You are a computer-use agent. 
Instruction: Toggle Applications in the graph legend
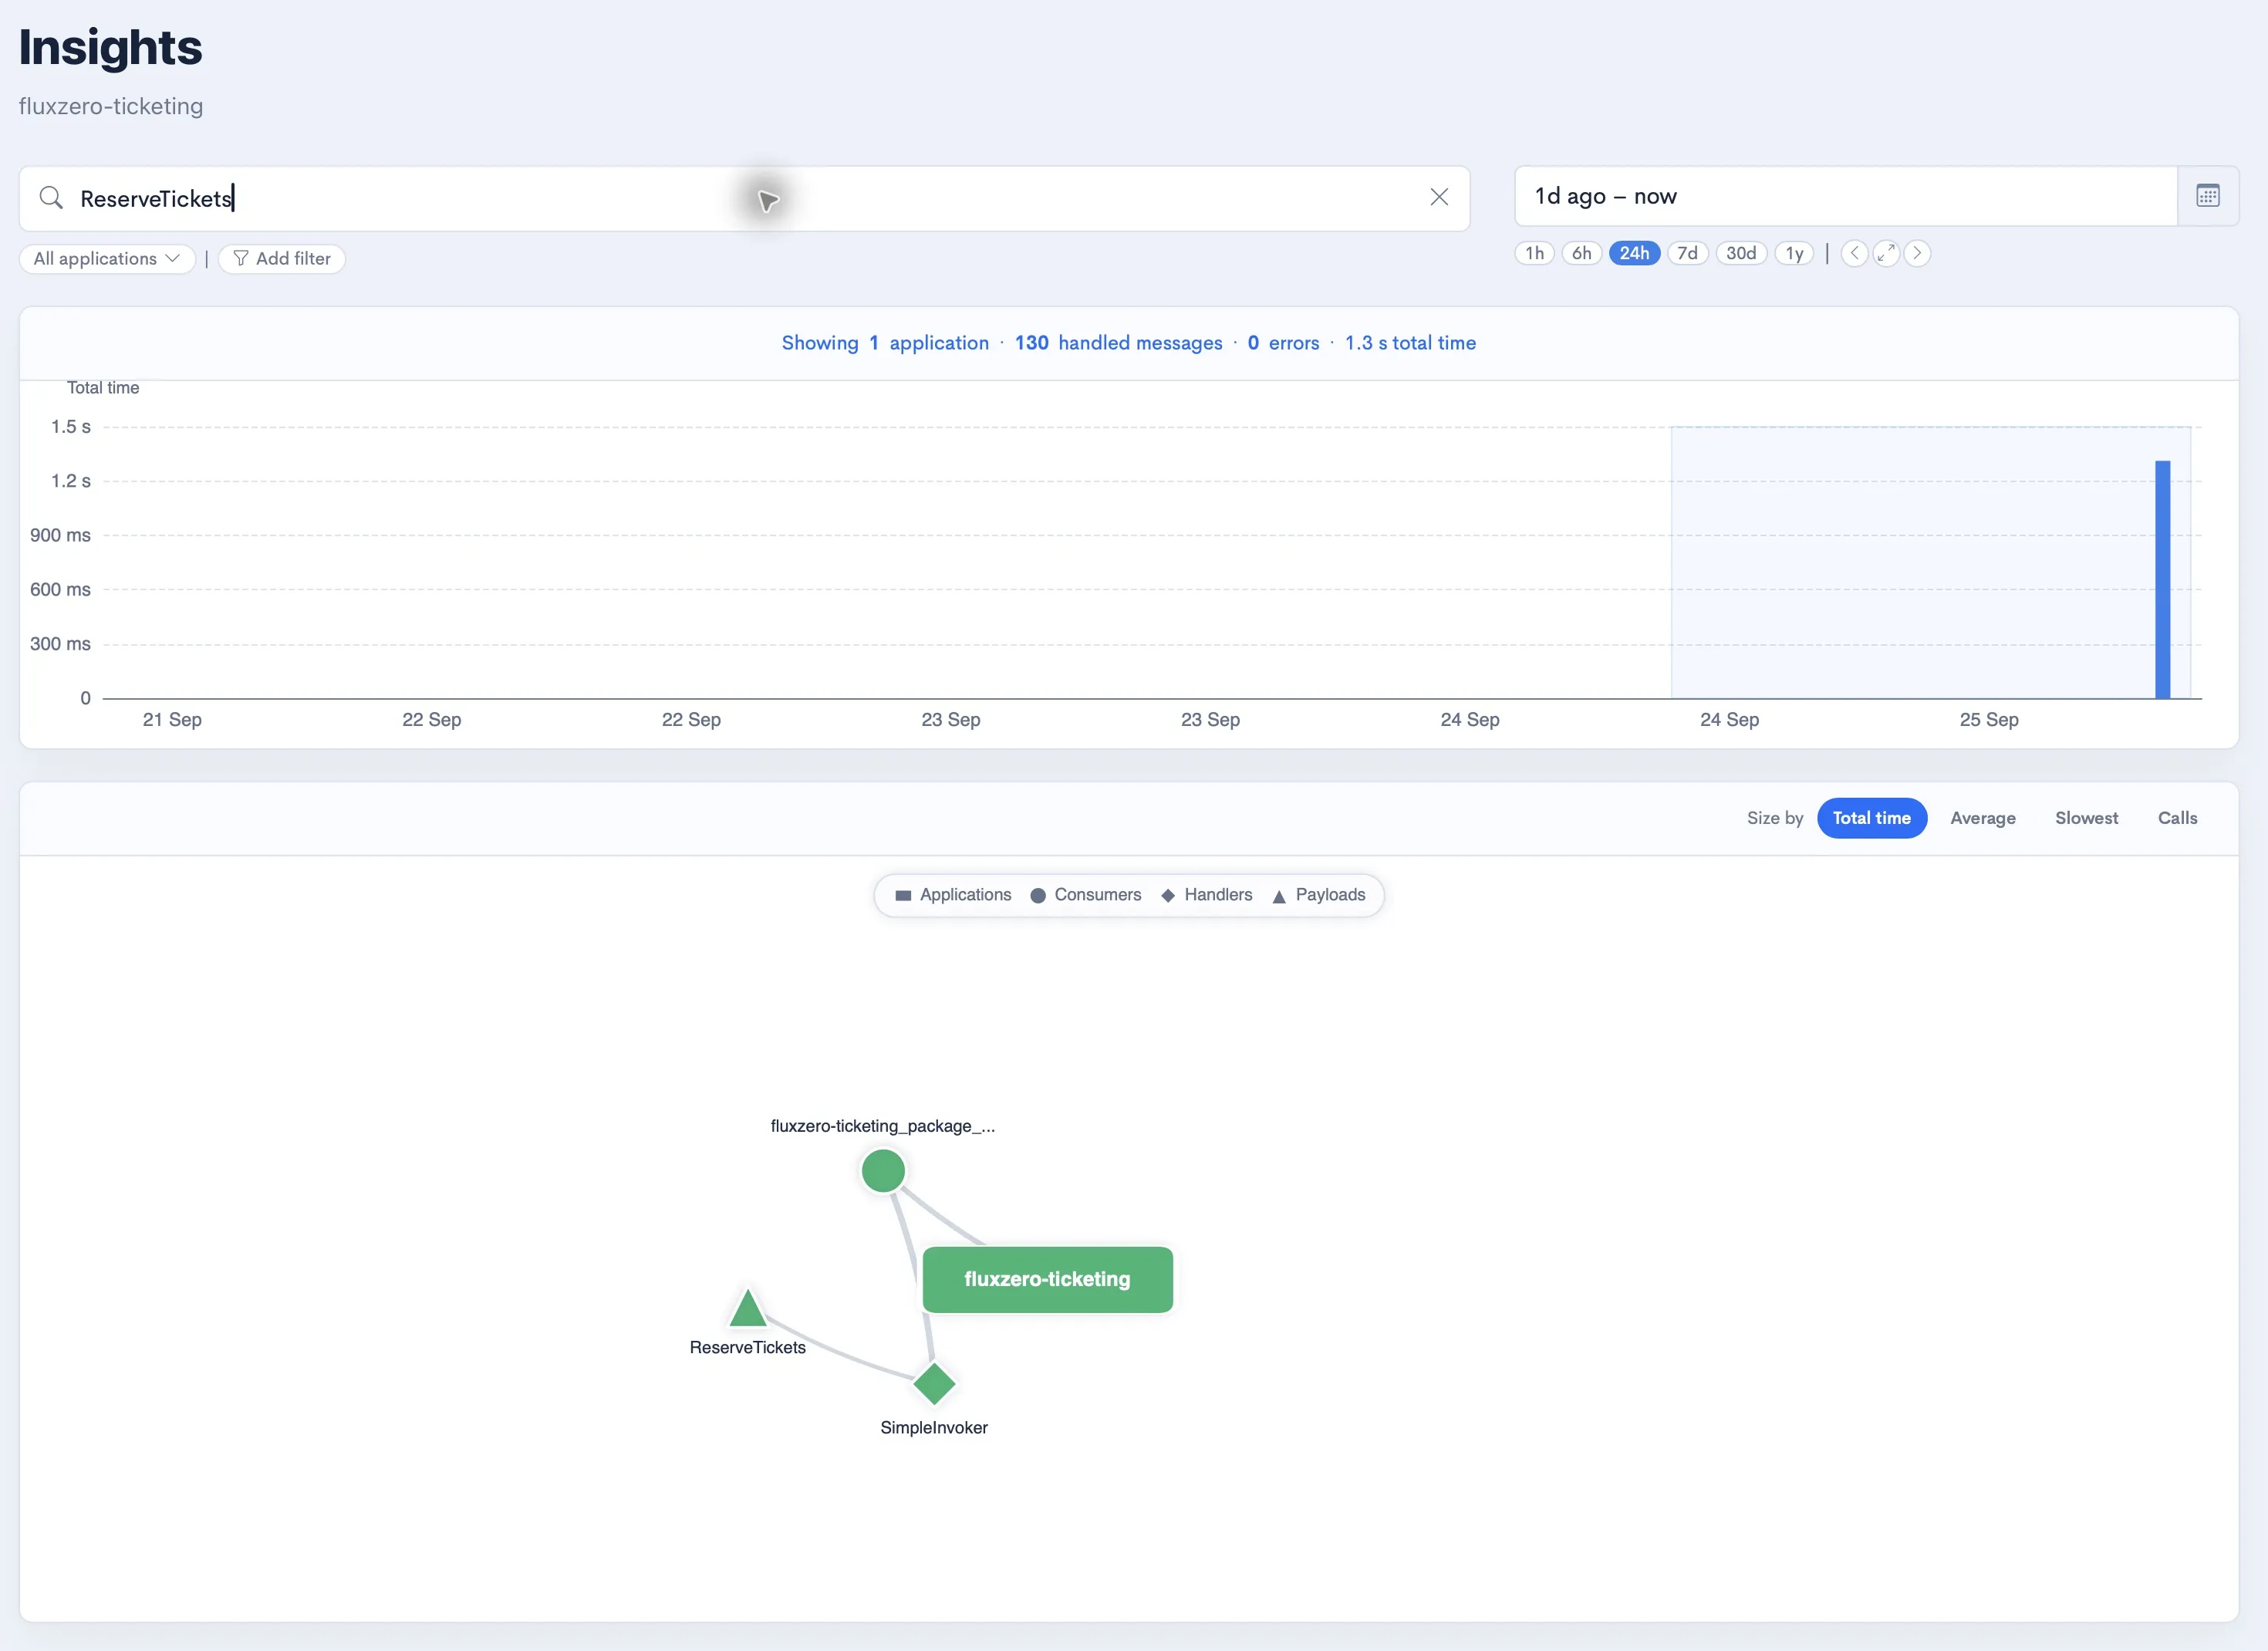953,895
